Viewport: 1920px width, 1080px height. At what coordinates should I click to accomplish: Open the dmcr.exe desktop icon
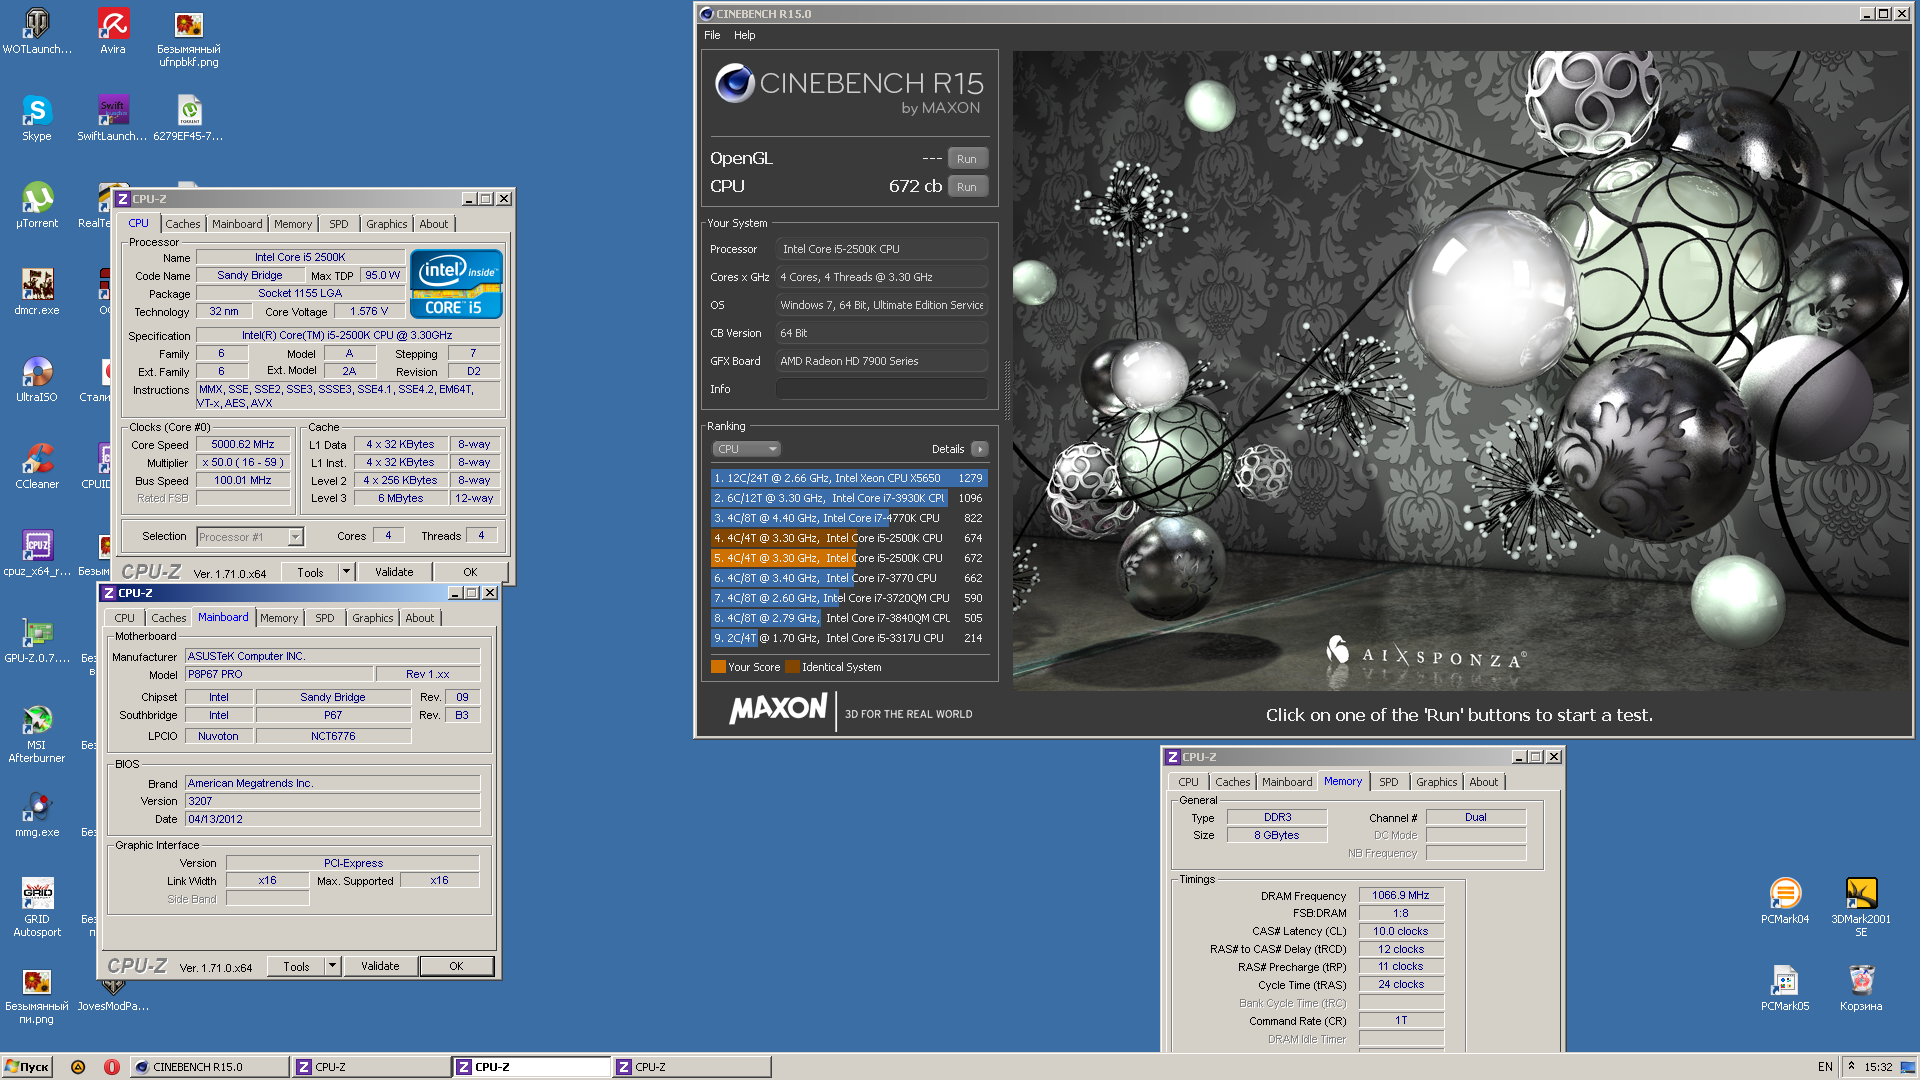pyautogui.click(x=37, y=291)
